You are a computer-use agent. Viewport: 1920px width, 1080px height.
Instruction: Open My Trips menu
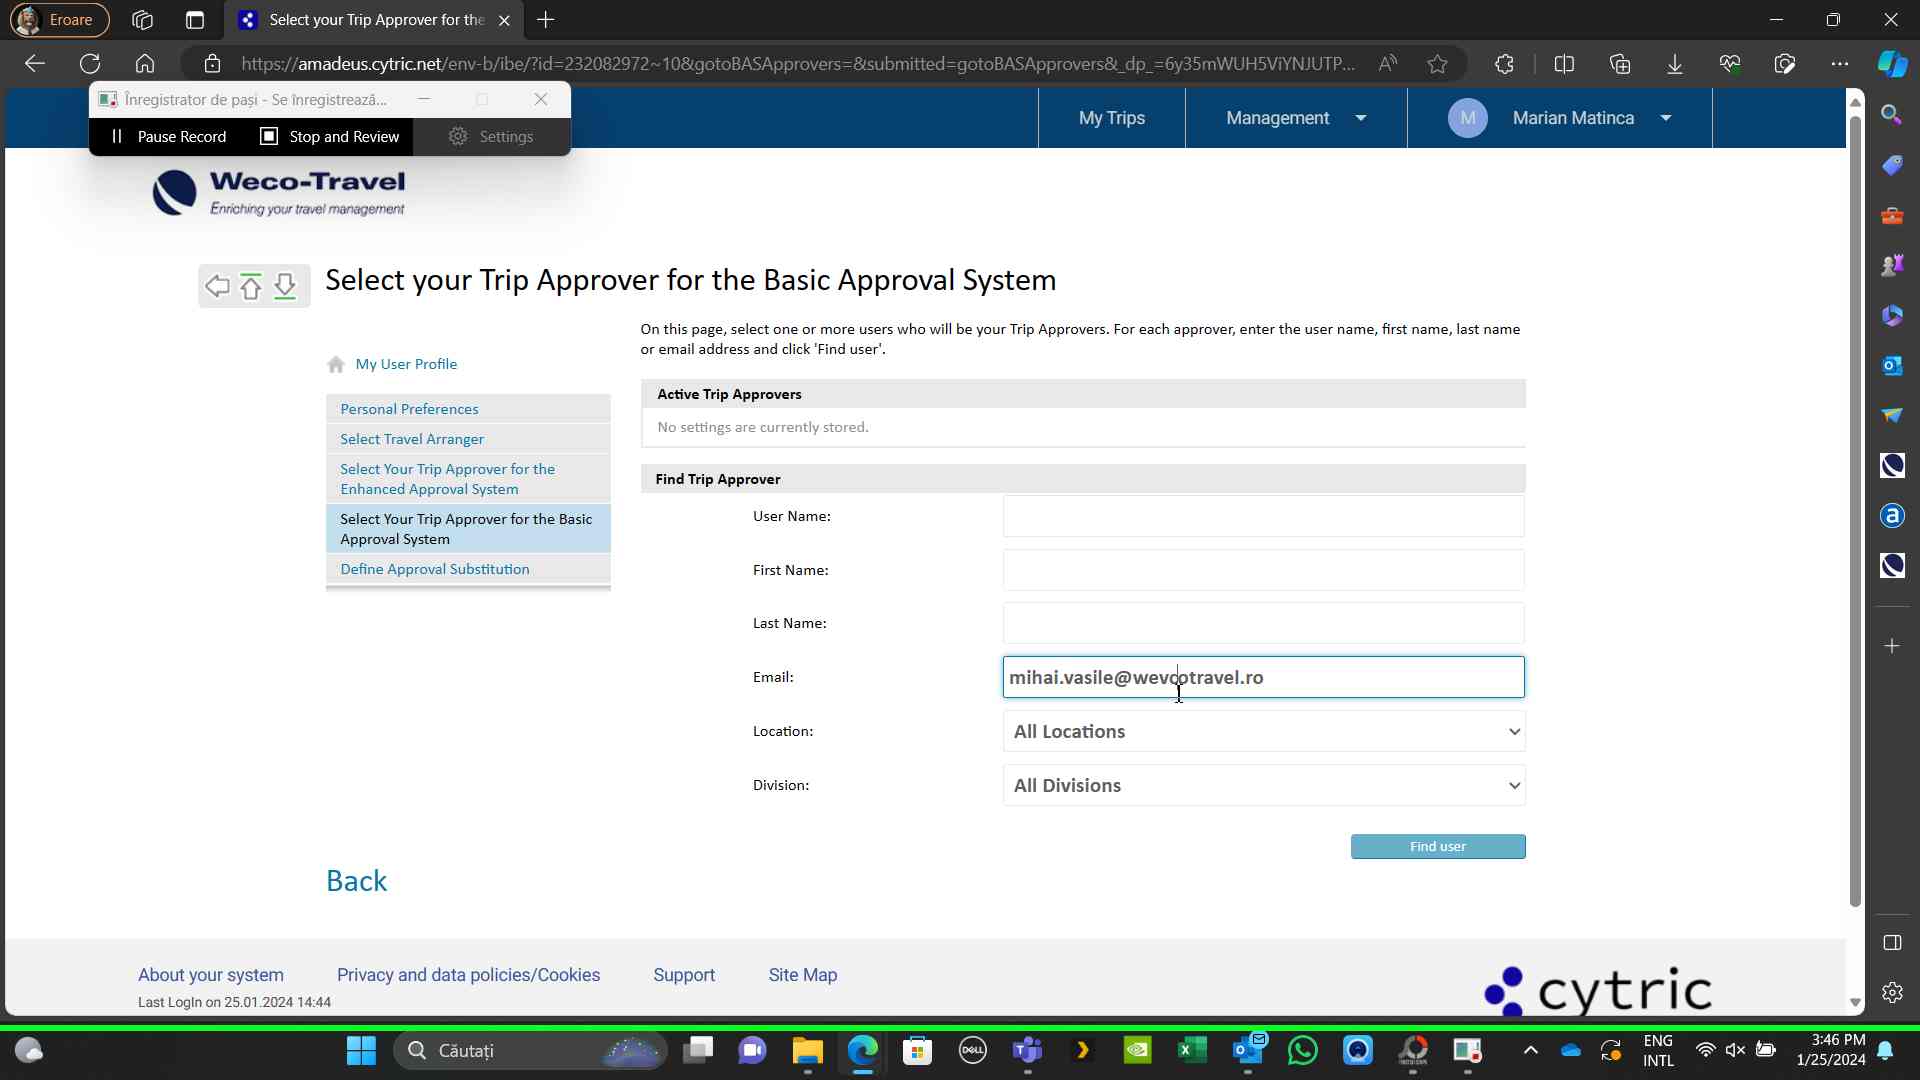[1112, 118]
